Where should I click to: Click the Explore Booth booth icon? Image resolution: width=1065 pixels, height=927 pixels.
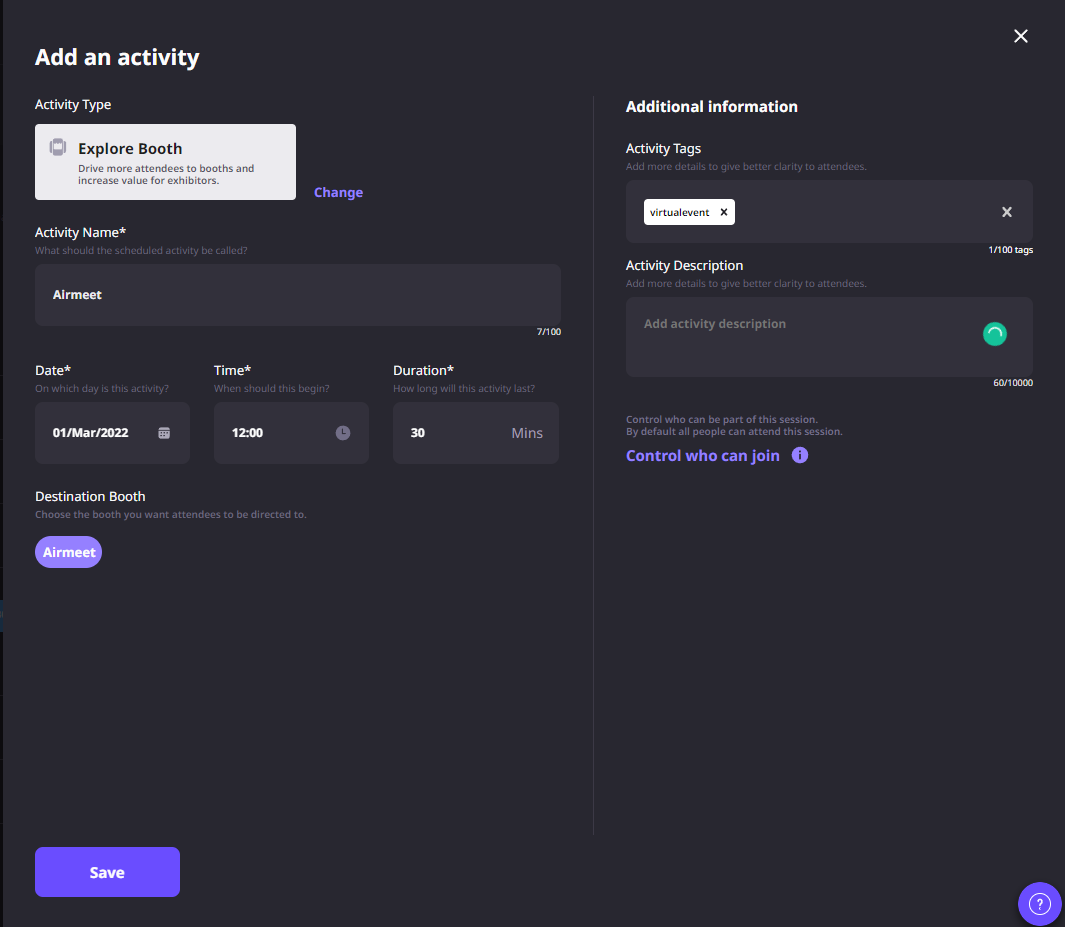click(58, 148)
